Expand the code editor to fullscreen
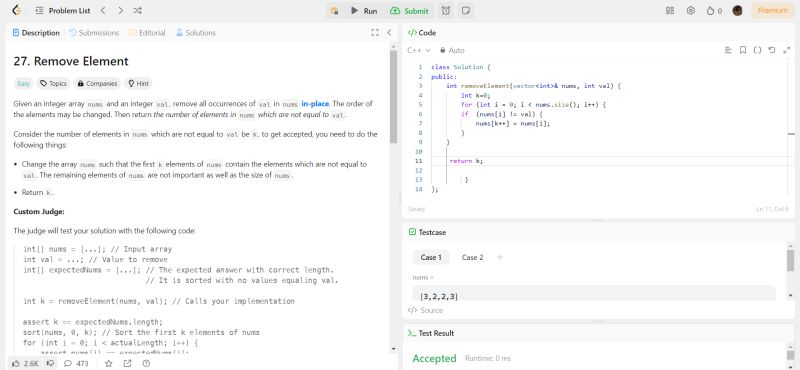800x370 pixels. click(785, 50)
